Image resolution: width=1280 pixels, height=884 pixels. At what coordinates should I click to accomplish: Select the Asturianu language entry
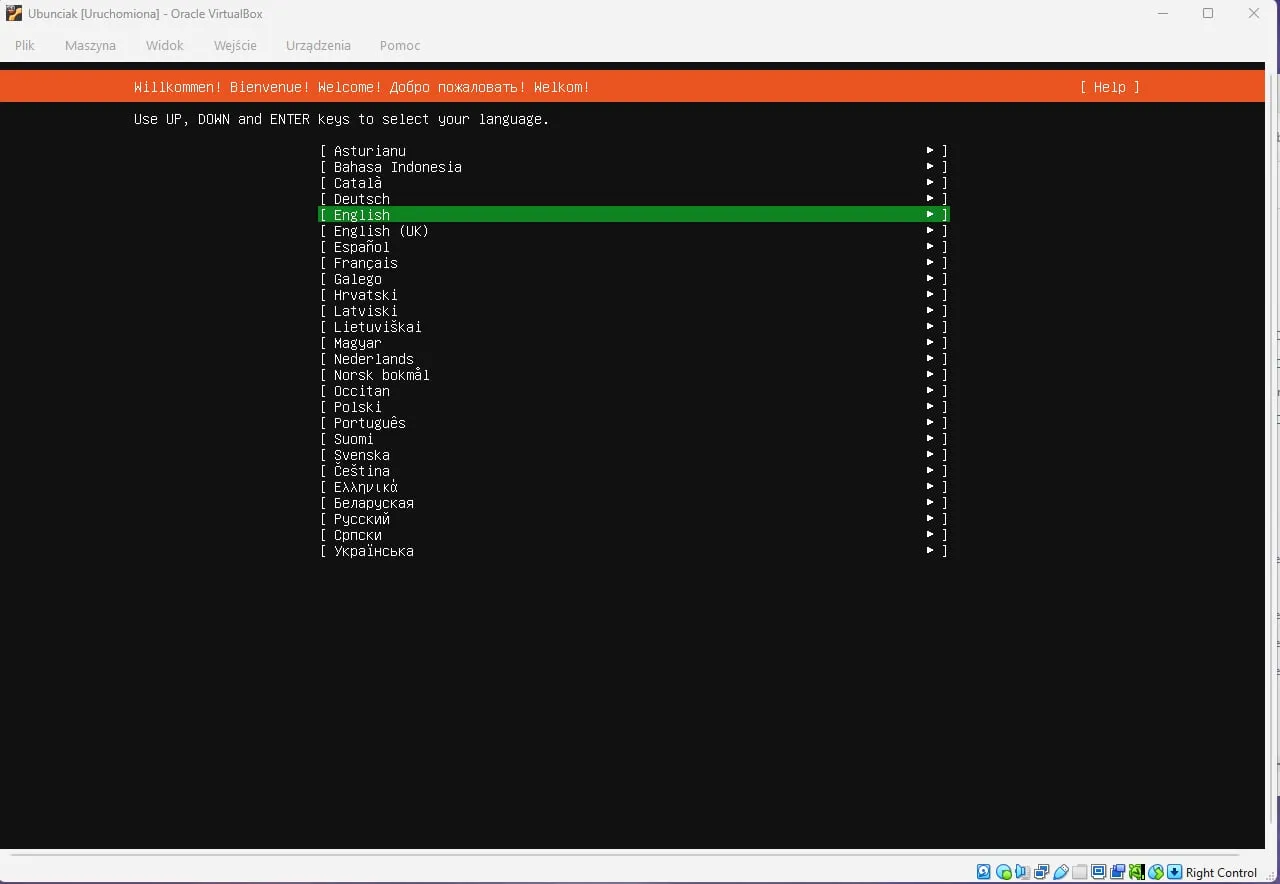(633, 151)
